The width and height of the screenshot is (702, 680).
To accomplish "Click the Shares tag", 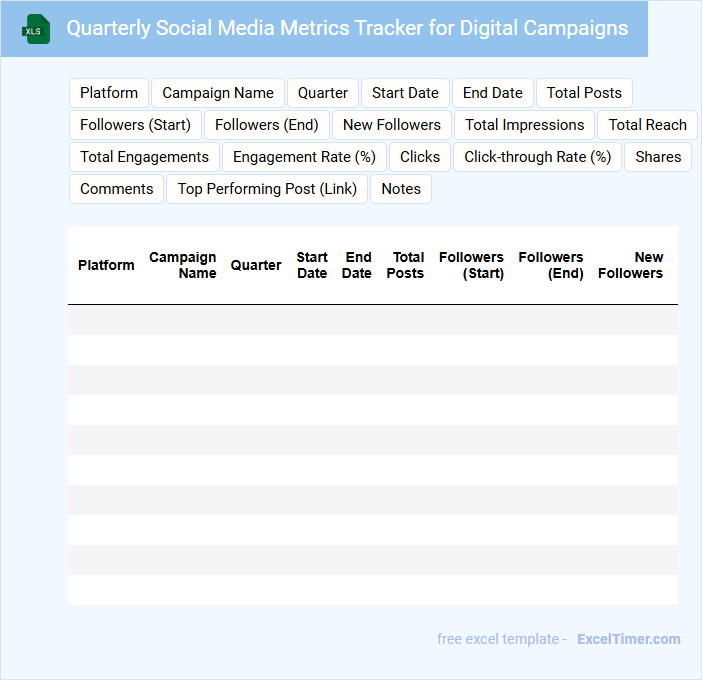I will point(658,157).
